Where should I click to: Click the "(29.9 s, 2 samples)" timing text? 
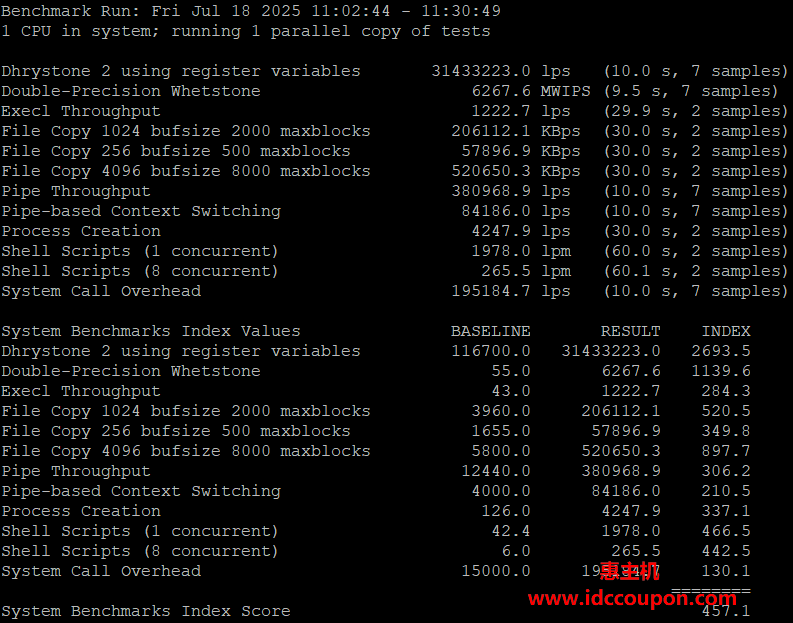coord(696,111)
